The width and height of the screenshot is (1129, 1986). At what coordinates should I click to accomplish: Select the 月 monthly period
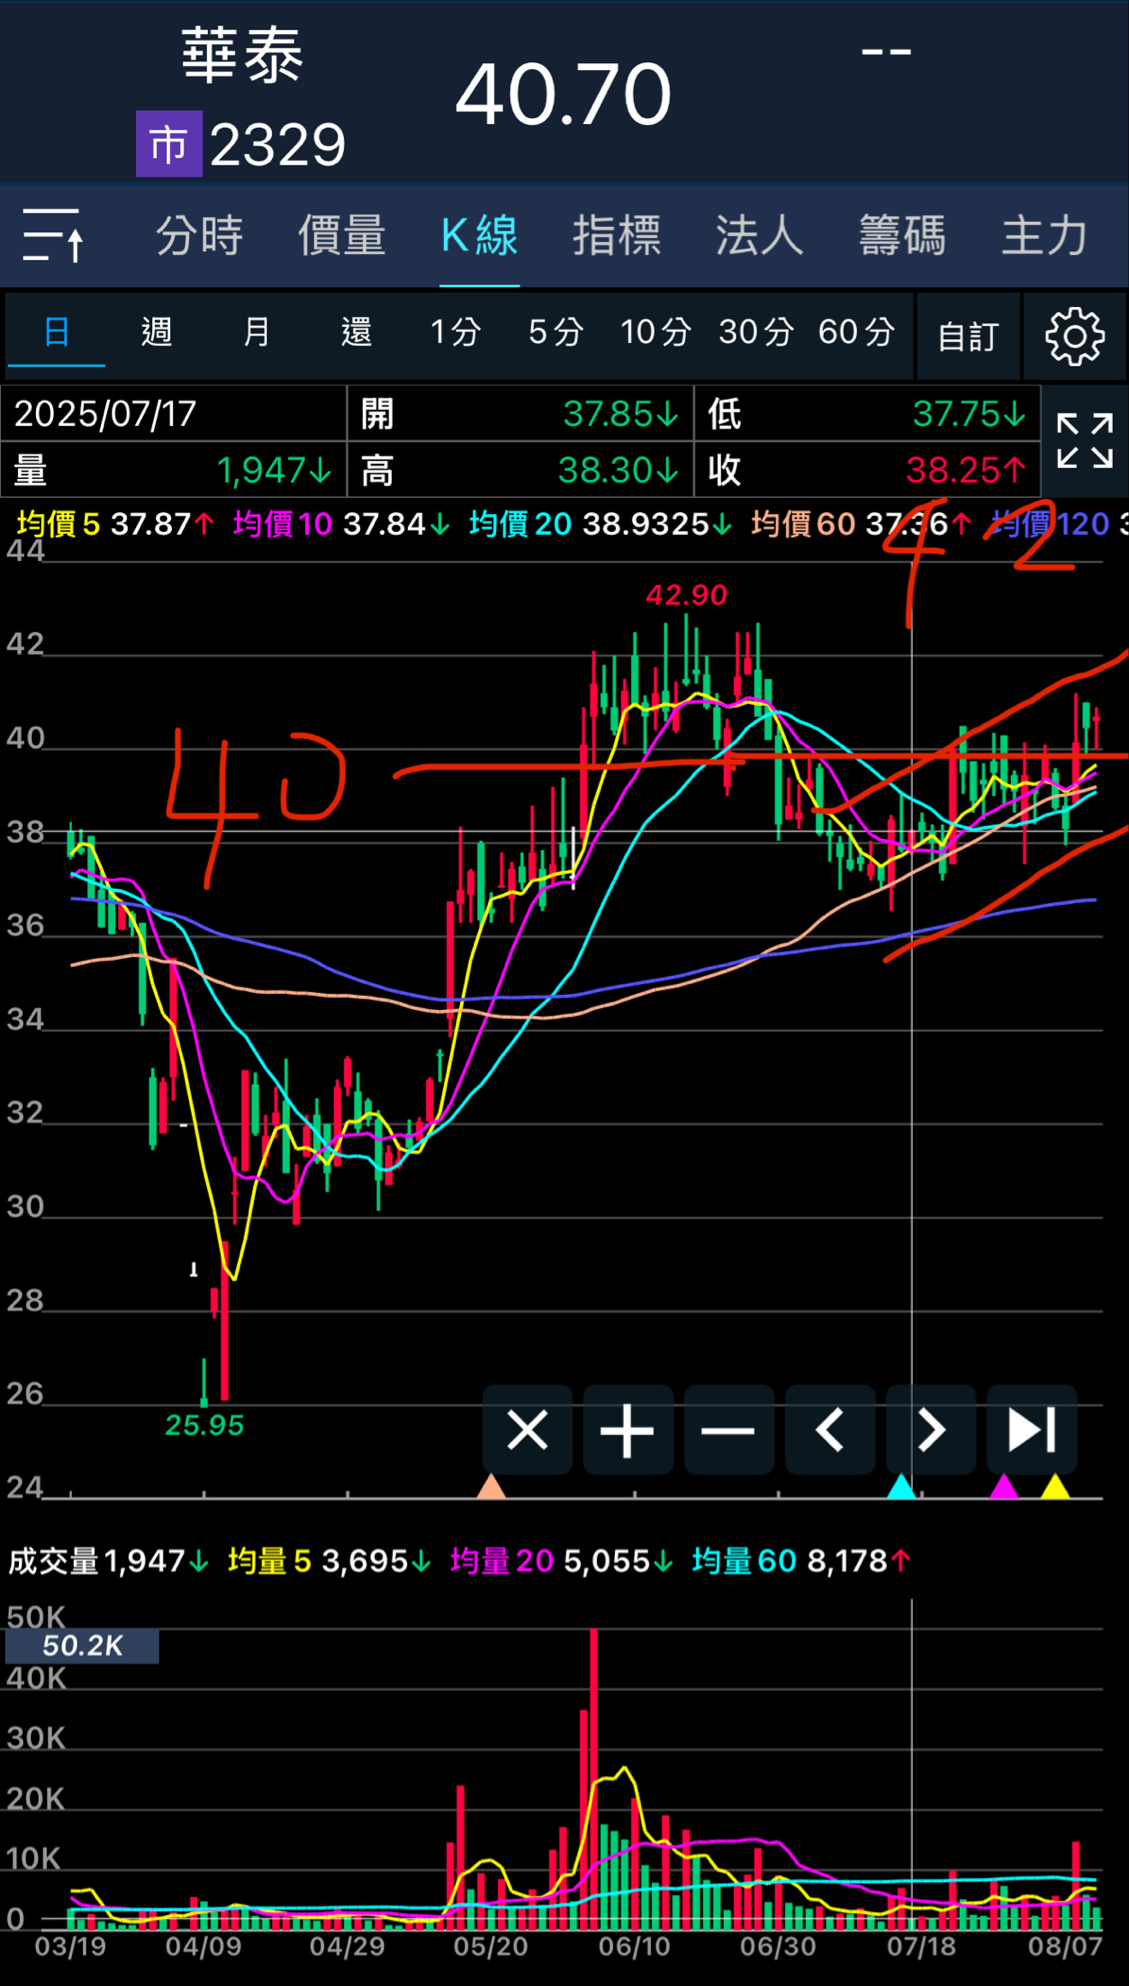coord(256,332)
